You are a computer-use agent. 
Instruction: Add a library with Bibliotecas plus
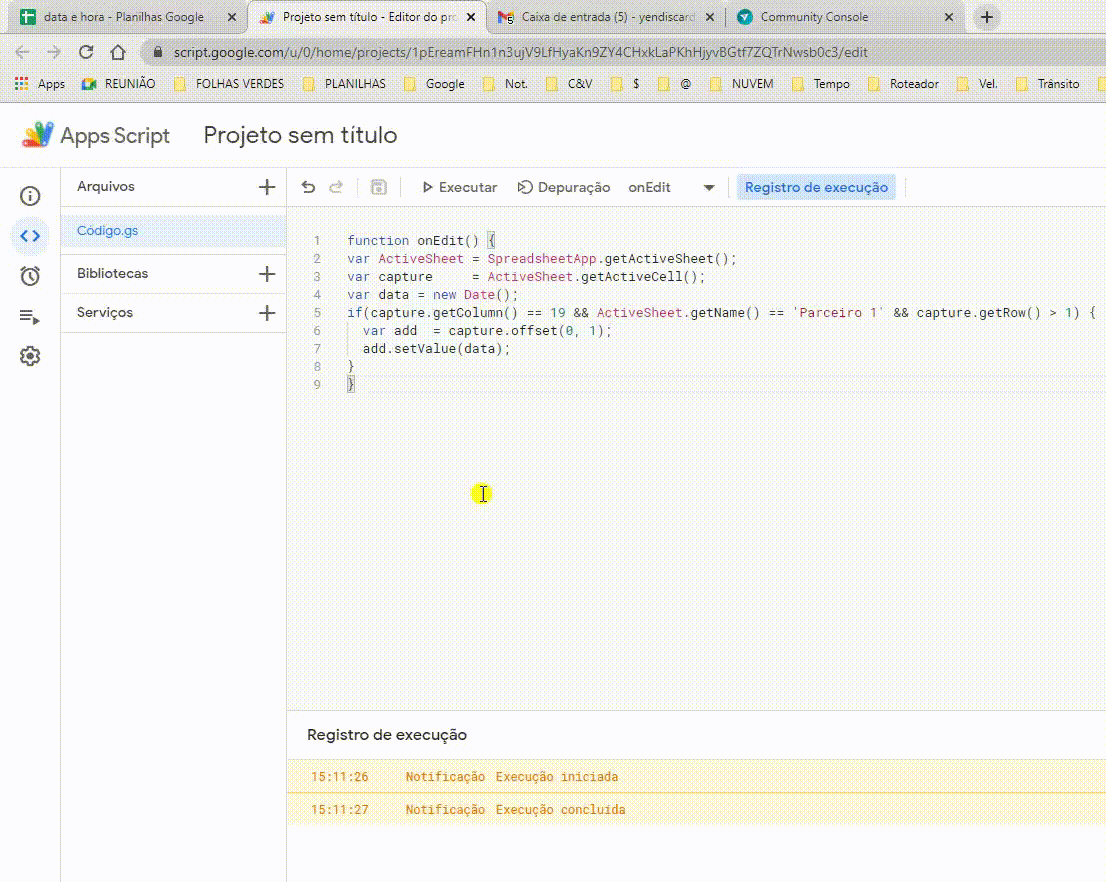(x=267, y=274)
